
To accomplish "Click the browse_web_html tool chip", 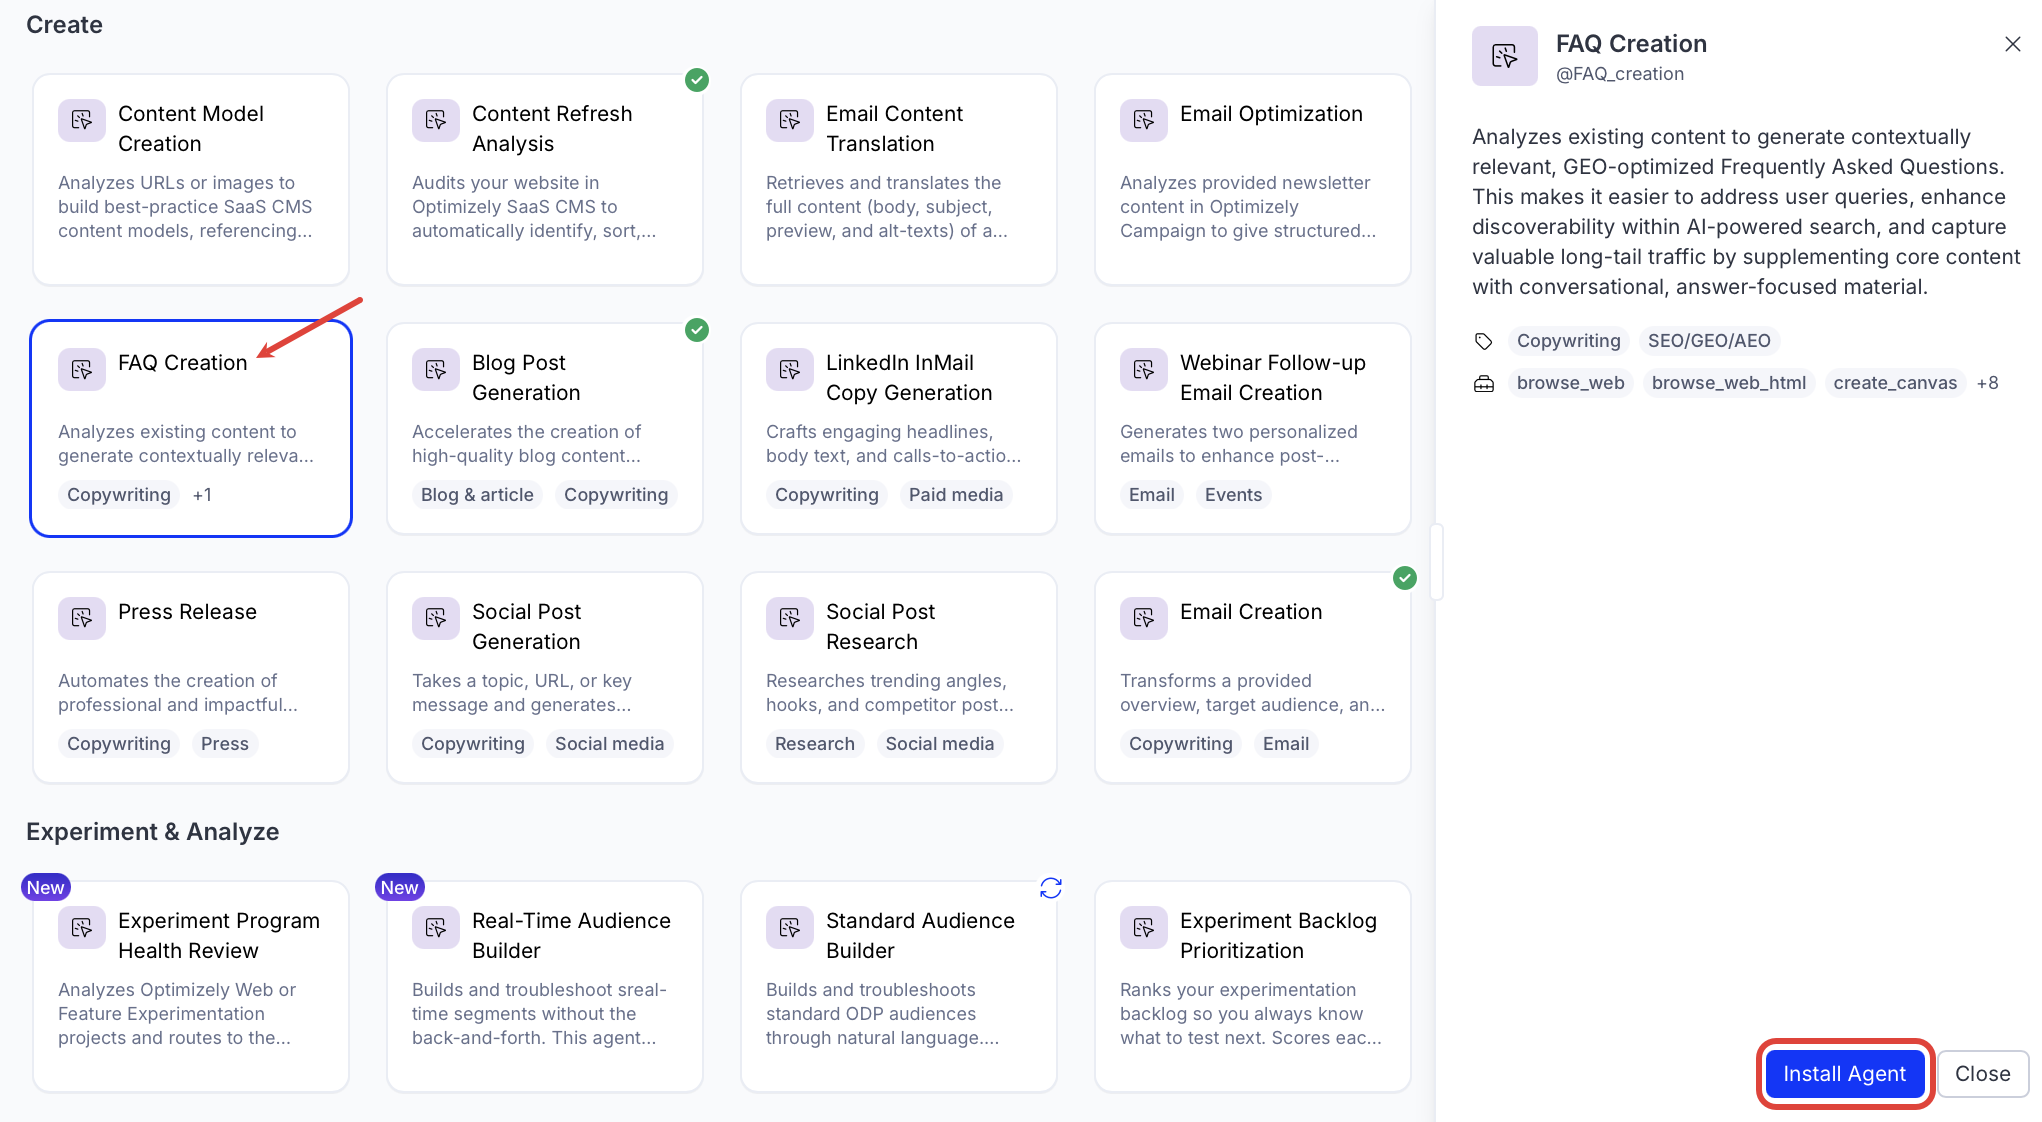I will point(1729,383).
